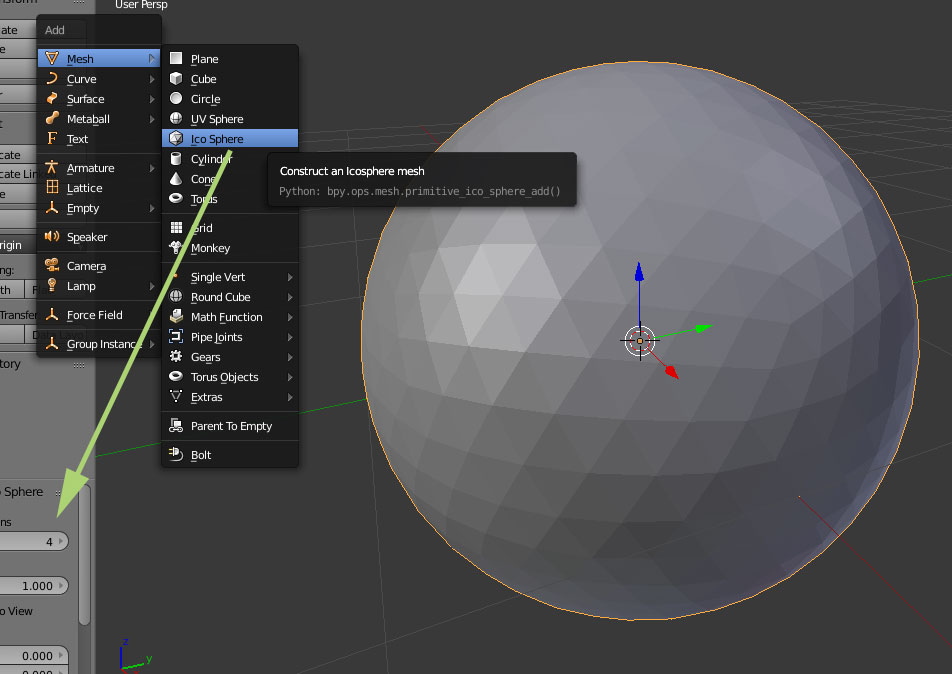Click the Camera icon
Image resolution: width=952 pixels, height=674 pixels.
pyautogui.click(x=52, y=265)
